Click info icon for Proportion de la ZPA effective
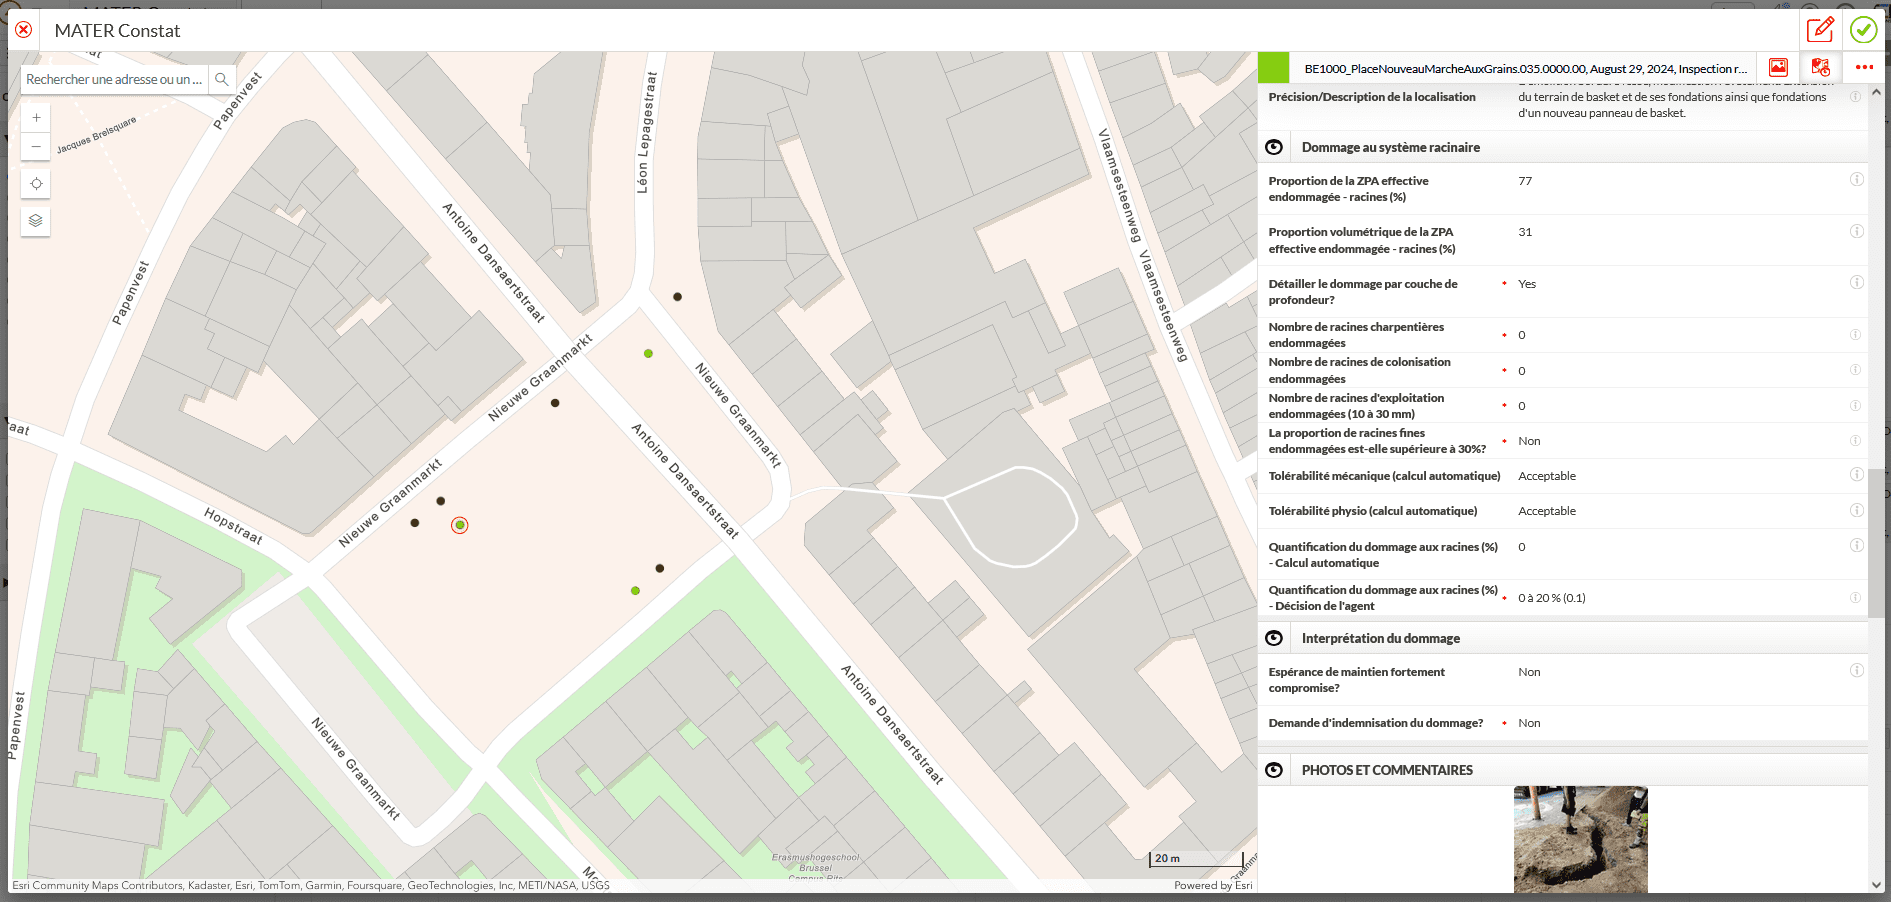Image resolution: width=1891 pixels, height=902 pixels. click(x=1856, y=180)
